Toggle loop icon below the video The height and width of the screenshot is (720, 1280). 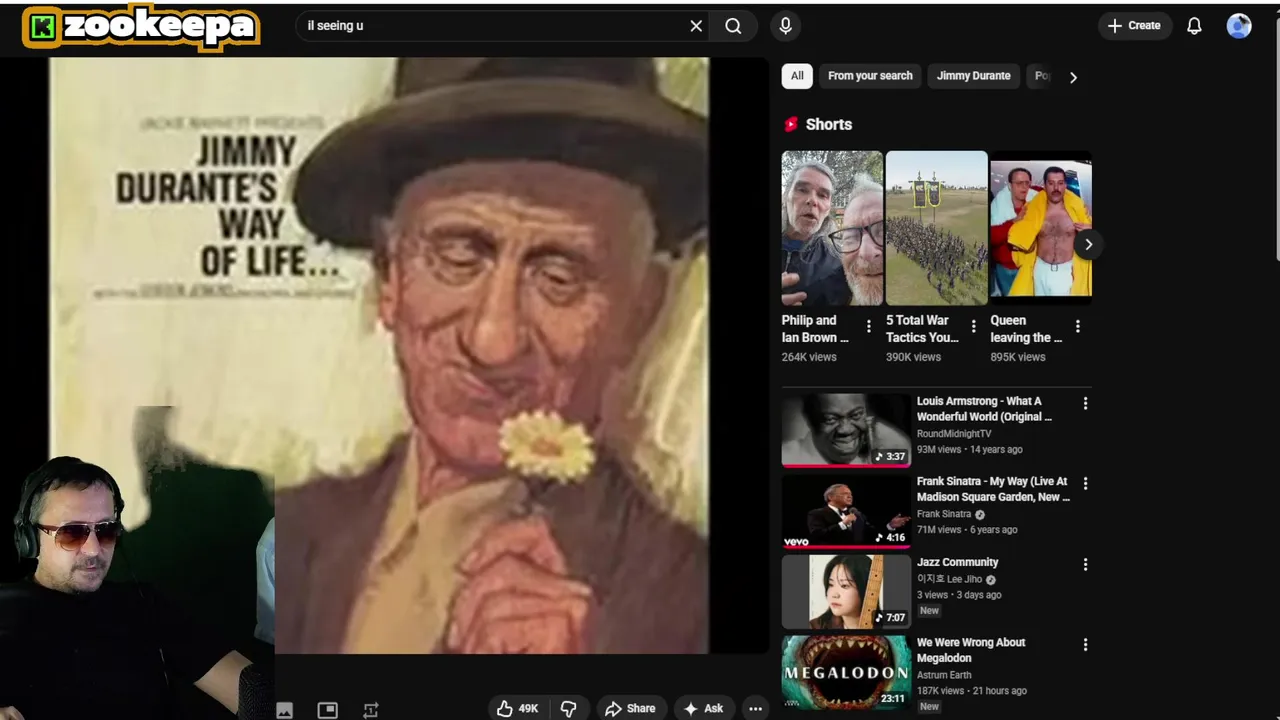tap(370, 710)
